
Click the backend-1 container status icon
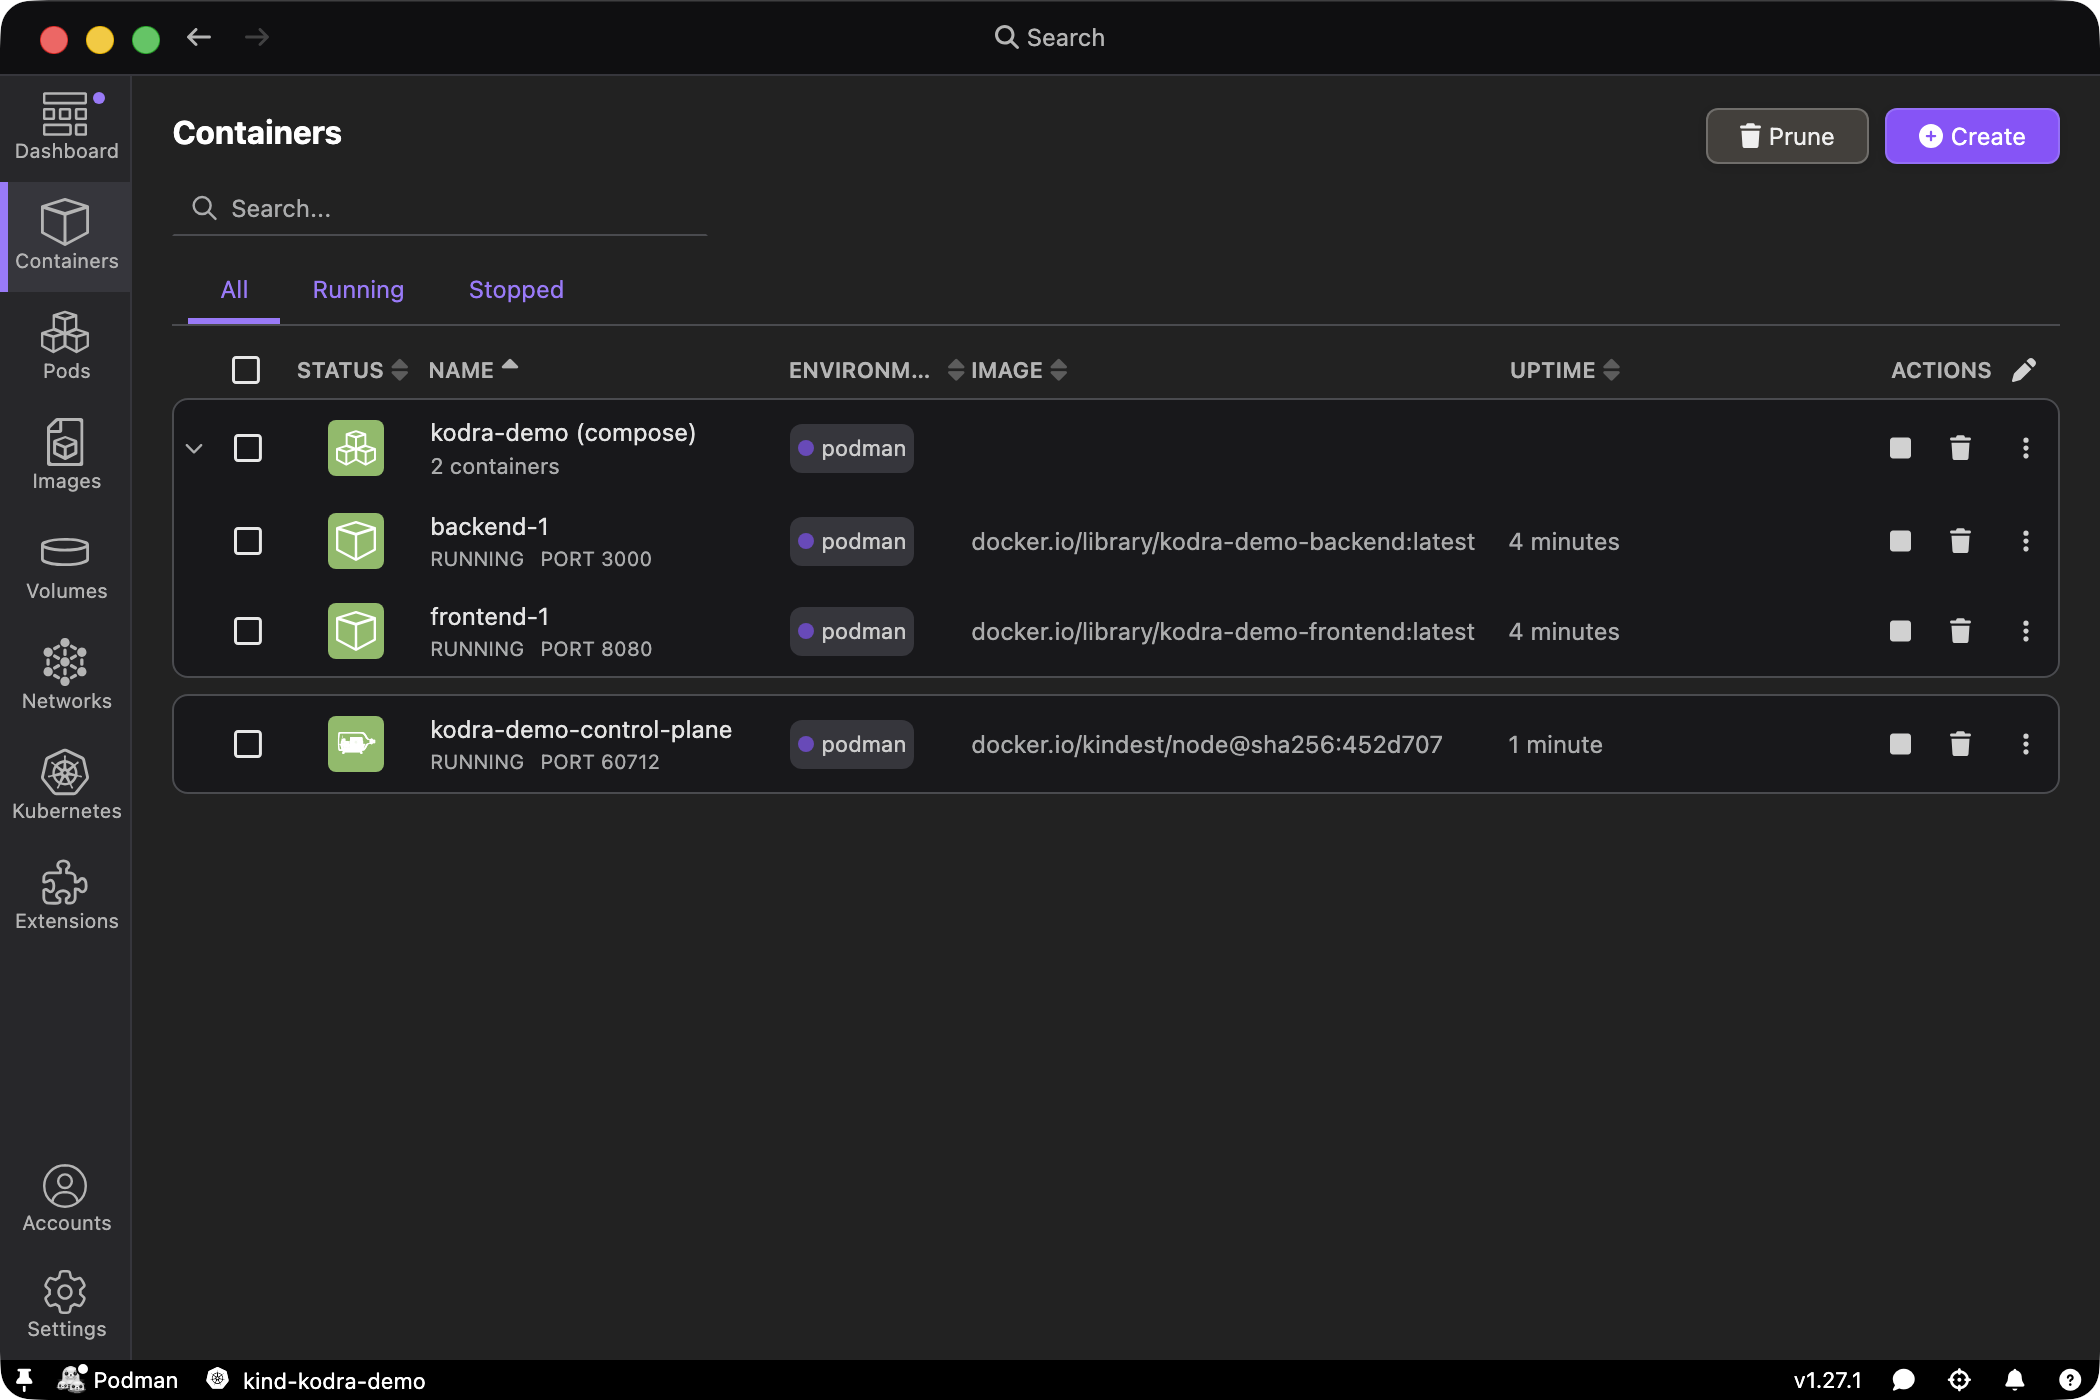pos(356,541)
